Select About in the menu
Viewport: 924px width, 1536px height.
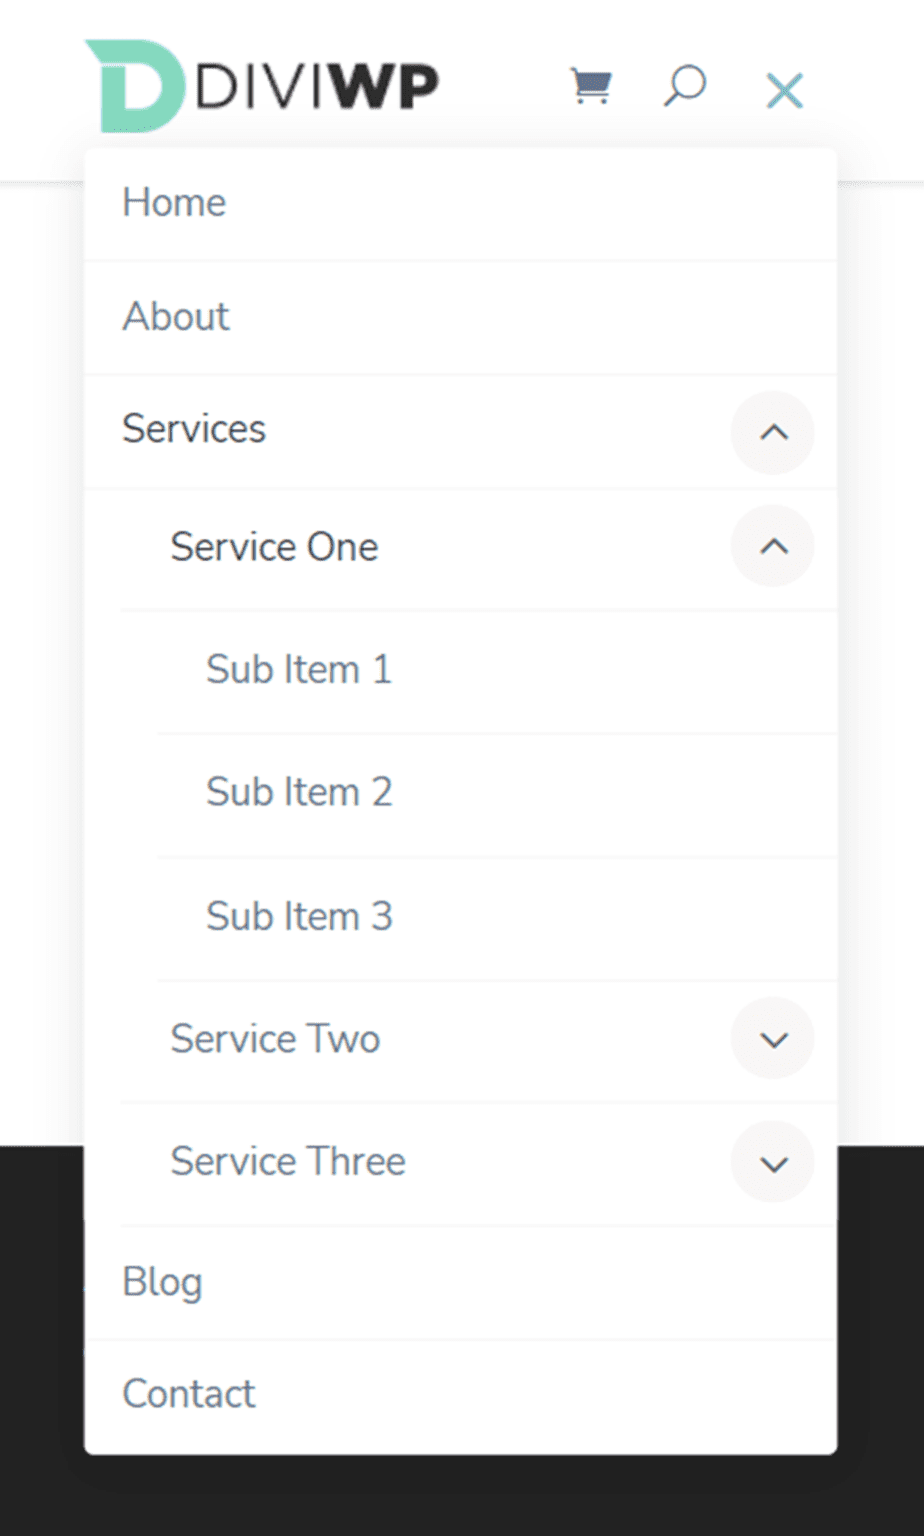(176, 316)
